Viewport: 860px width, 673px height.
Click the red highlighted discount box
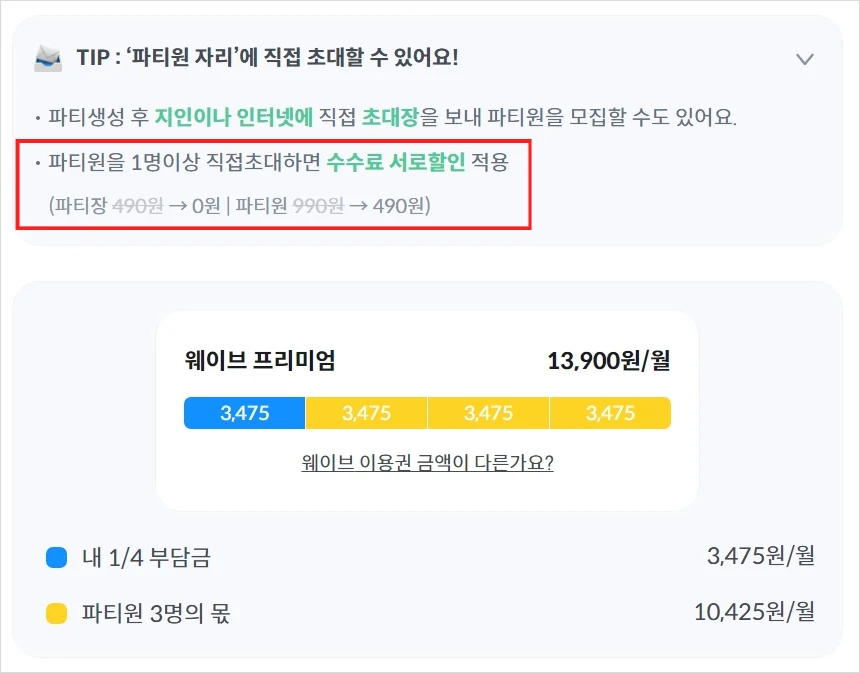(272, 186)
